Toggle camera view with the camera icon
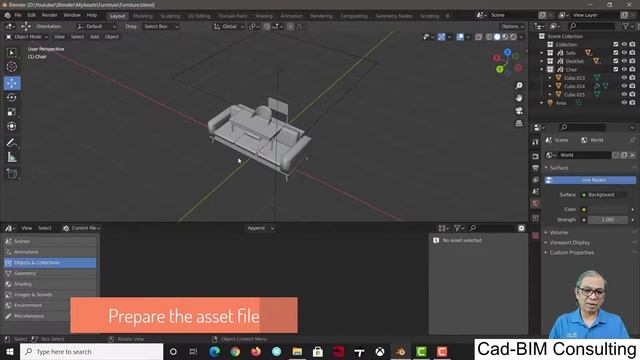Viewport: 640px width, 360px height. click(x=519, y=111)
